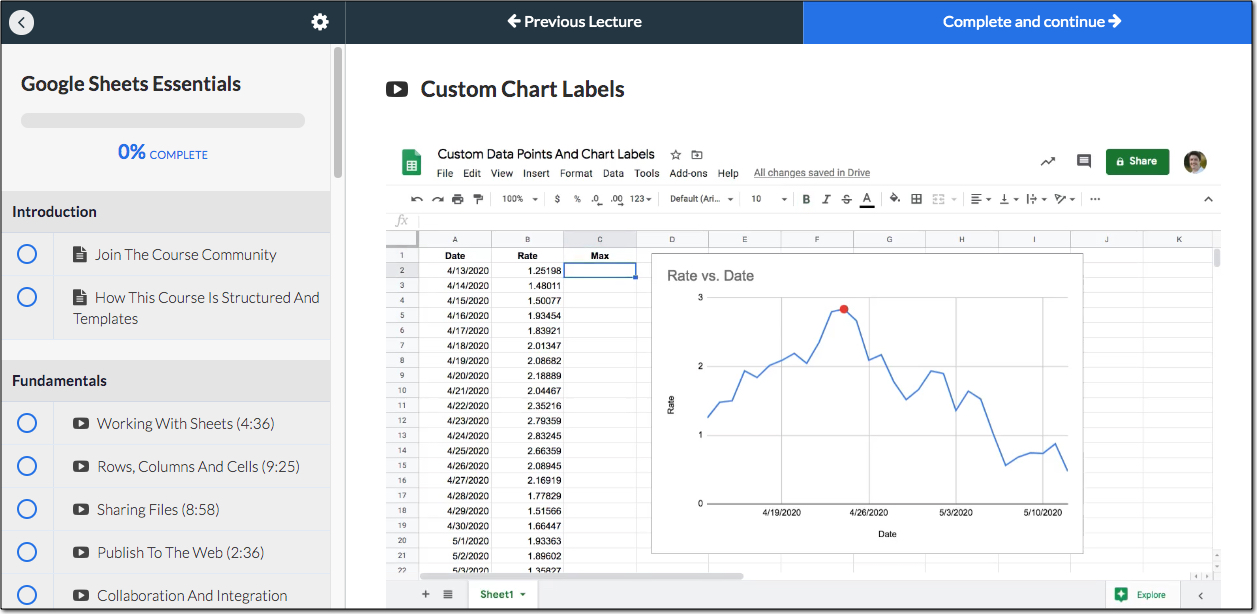The height and width of the screenshot is (614, 1257).
Task: Open horizontal align dropdown
Action: coord(980,199)
